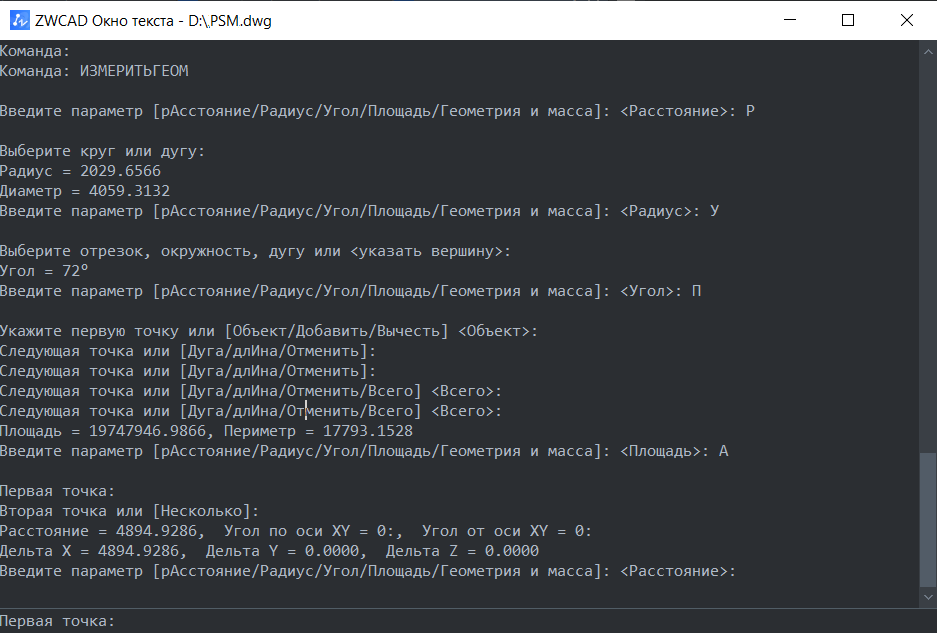Click the "Вторая точка или [Несколько]:" line
The image size is (937, 633).
pyautogui.click(x=129, y=511)
